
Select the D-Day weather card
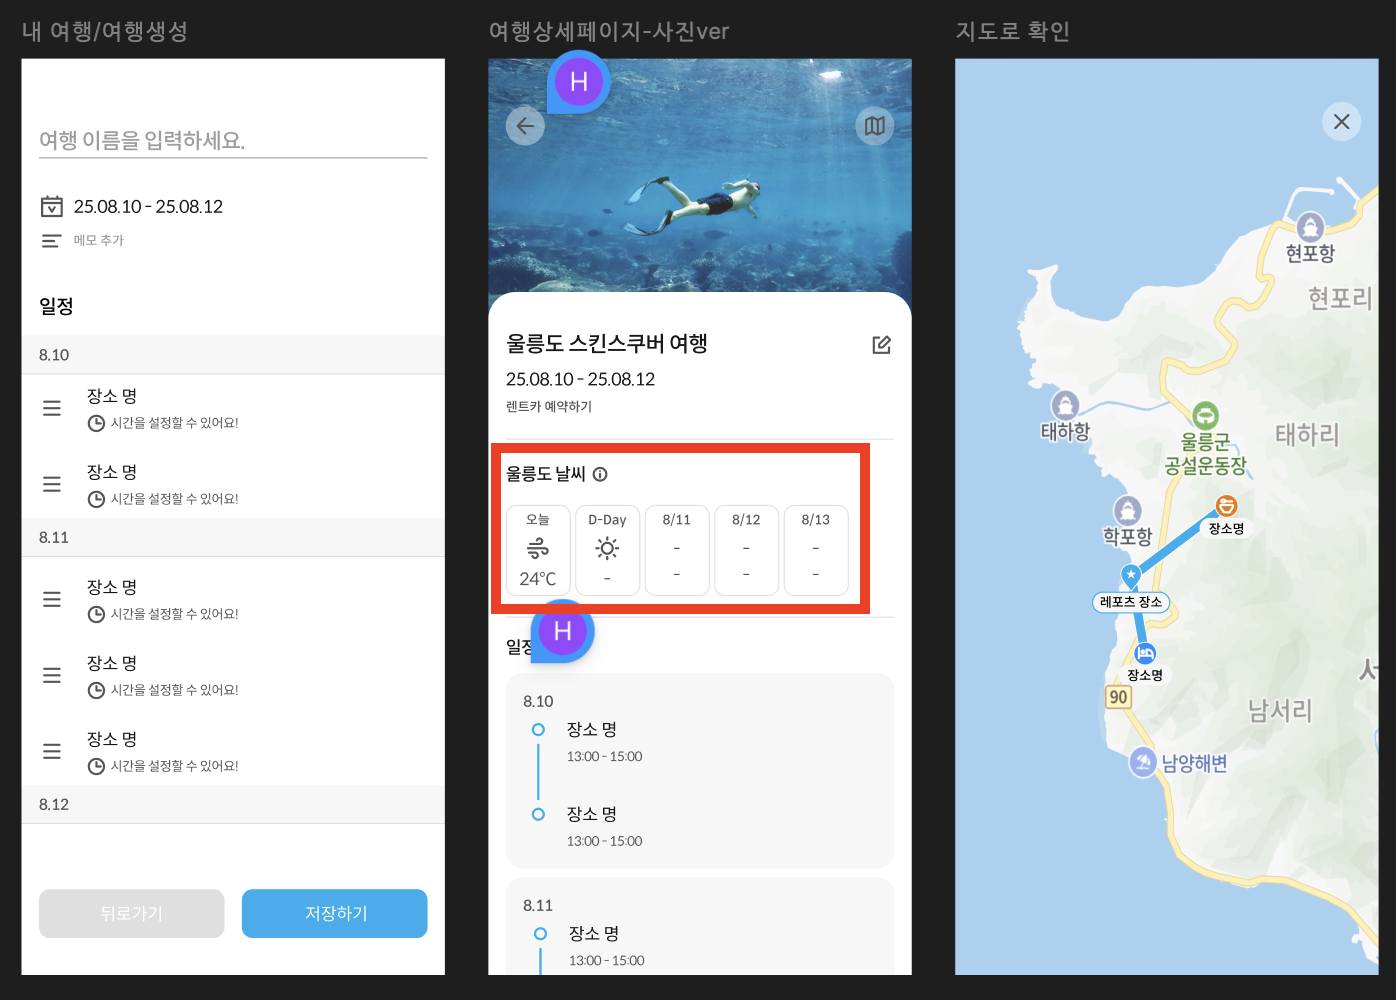607,550
